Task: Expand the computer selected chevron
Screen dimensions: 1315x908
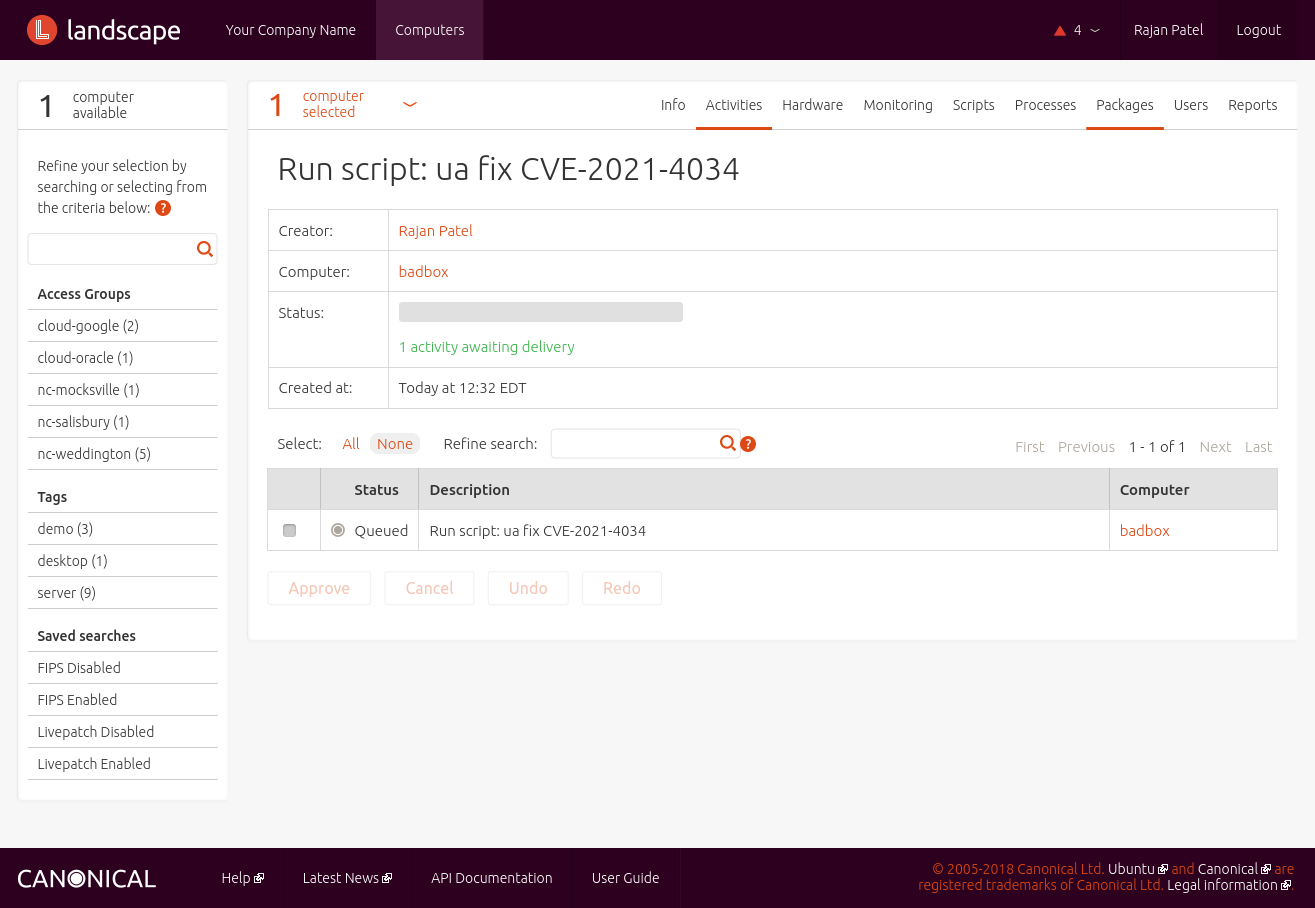Action: (410, 104)
